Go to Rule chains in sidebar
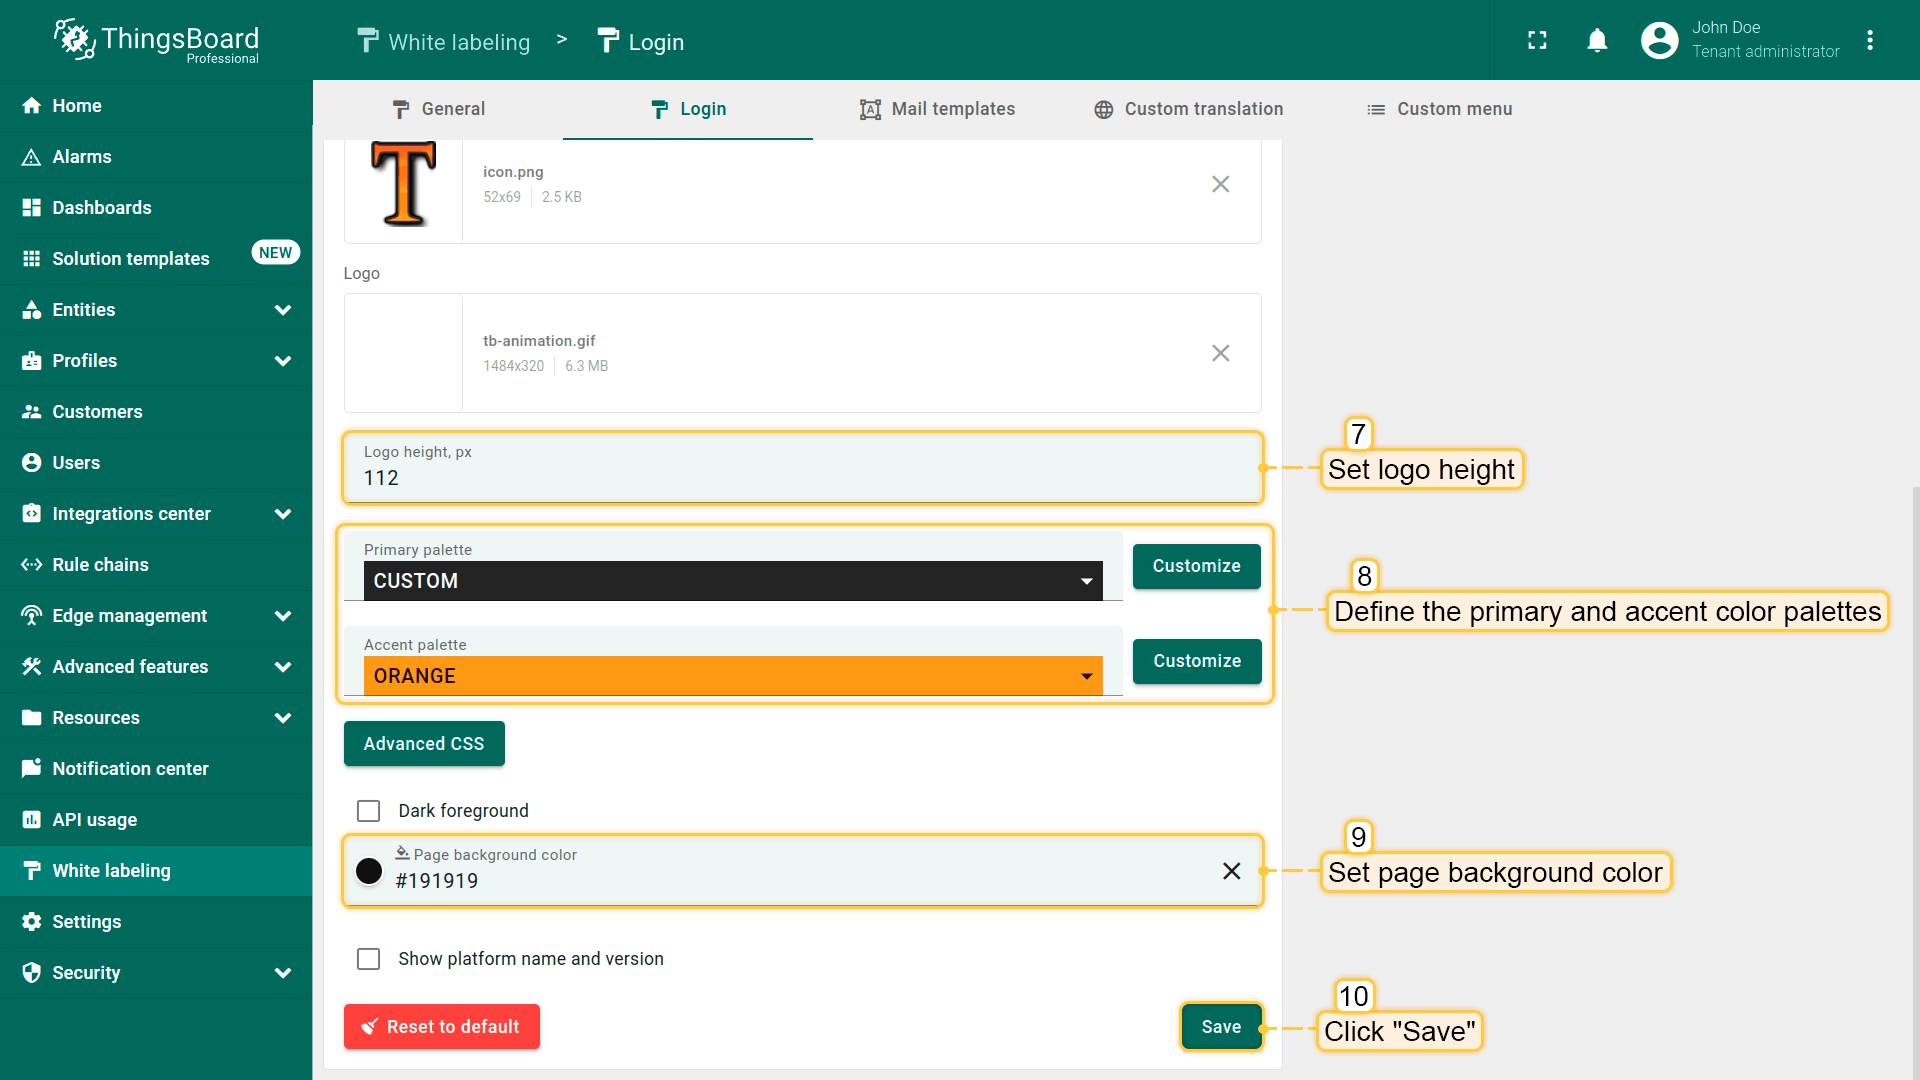Image resolution: width=1920 pixels, height=1080 pixels. click(100, 565)
